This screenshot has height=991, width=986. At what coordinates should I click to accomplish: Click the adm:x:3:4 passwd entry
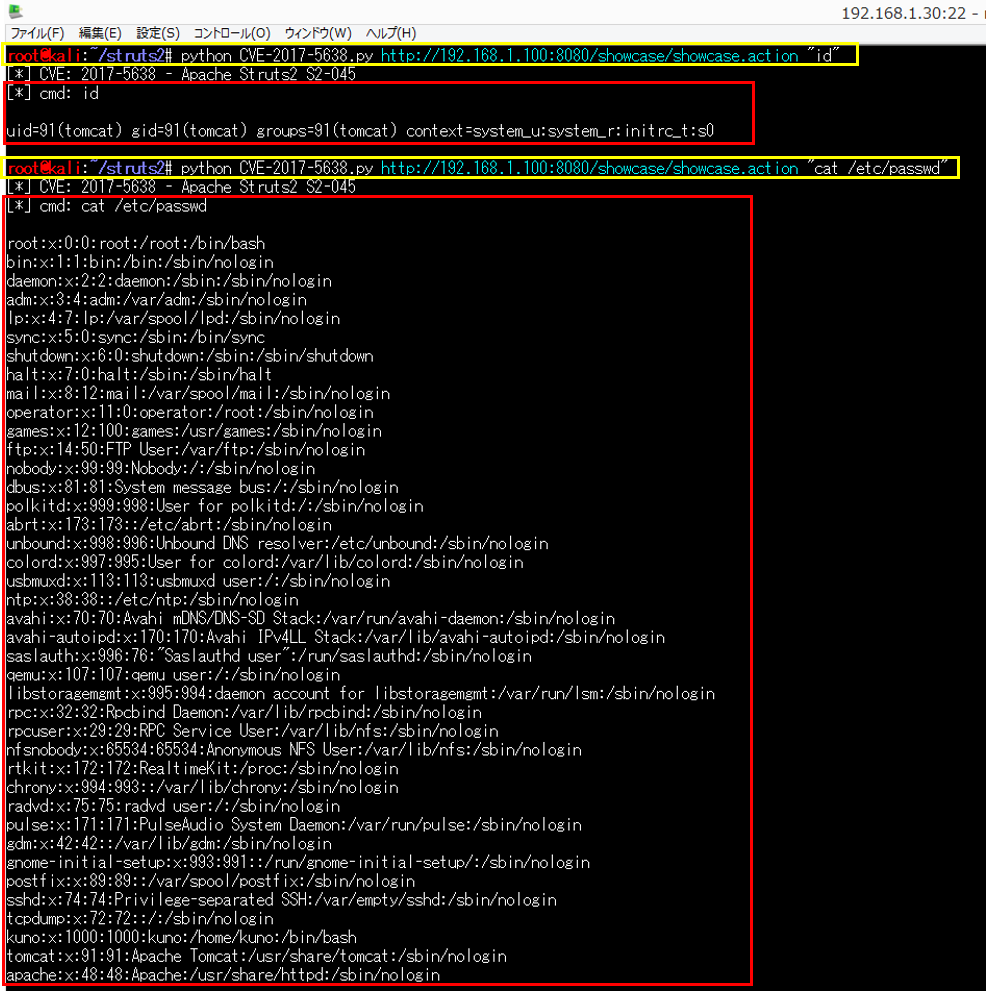point(156,300)
